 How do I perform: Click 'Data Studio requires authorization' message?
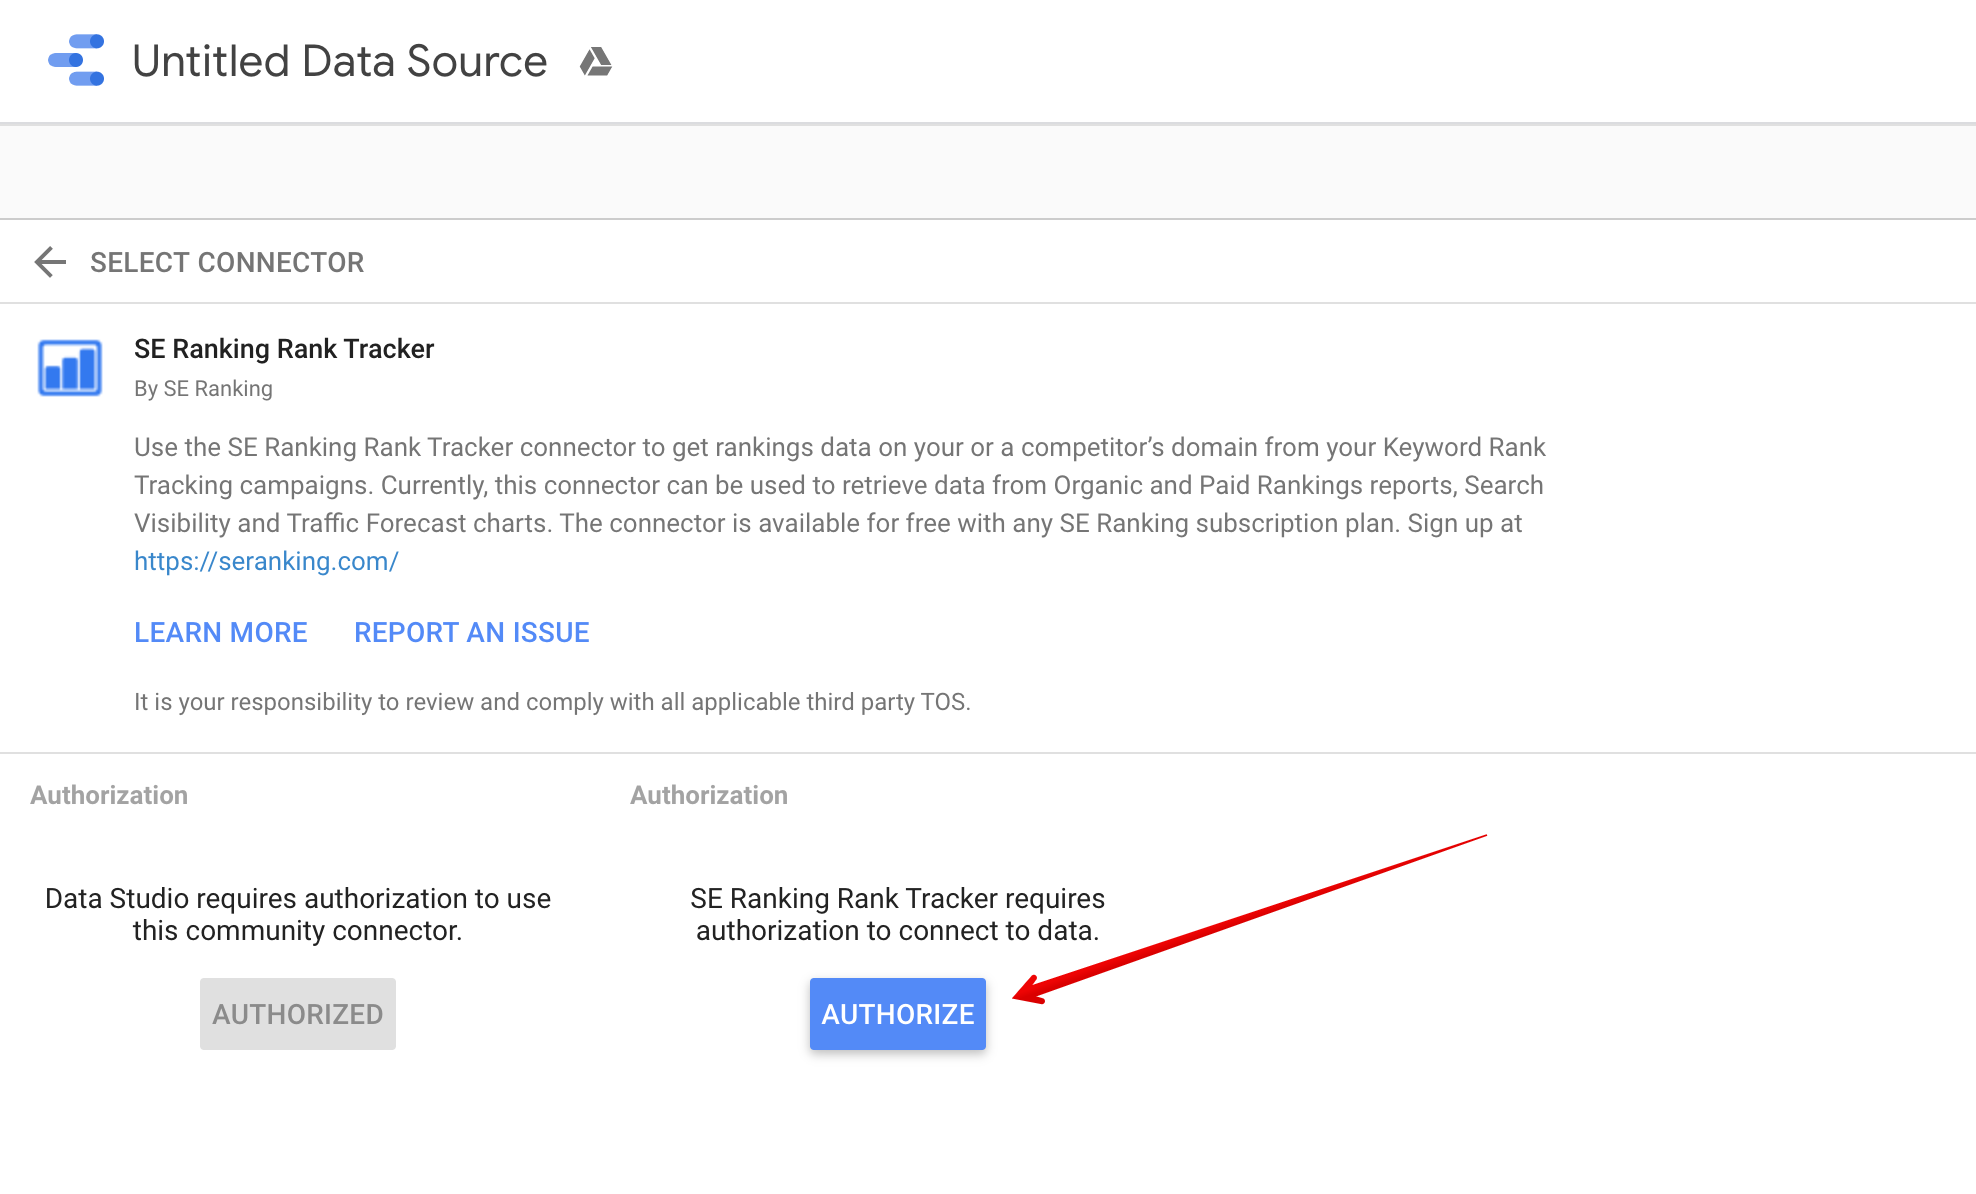[298, 914]
